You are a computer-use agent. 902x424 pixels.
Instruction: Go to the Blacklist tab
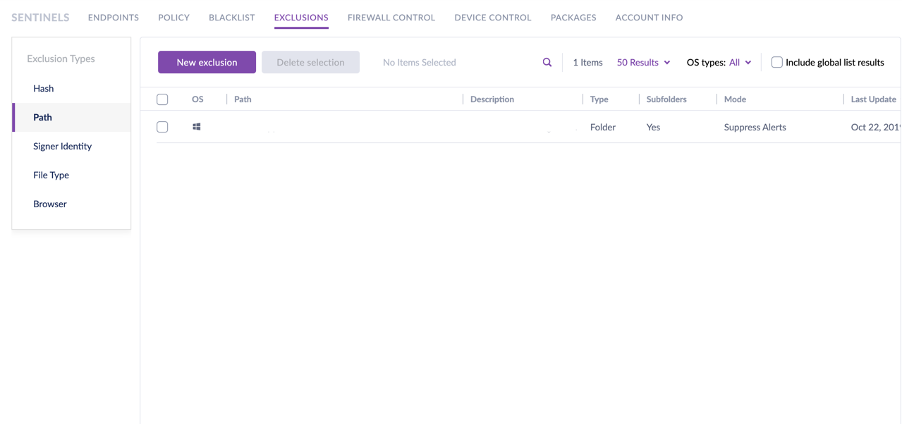click(232, 17)
